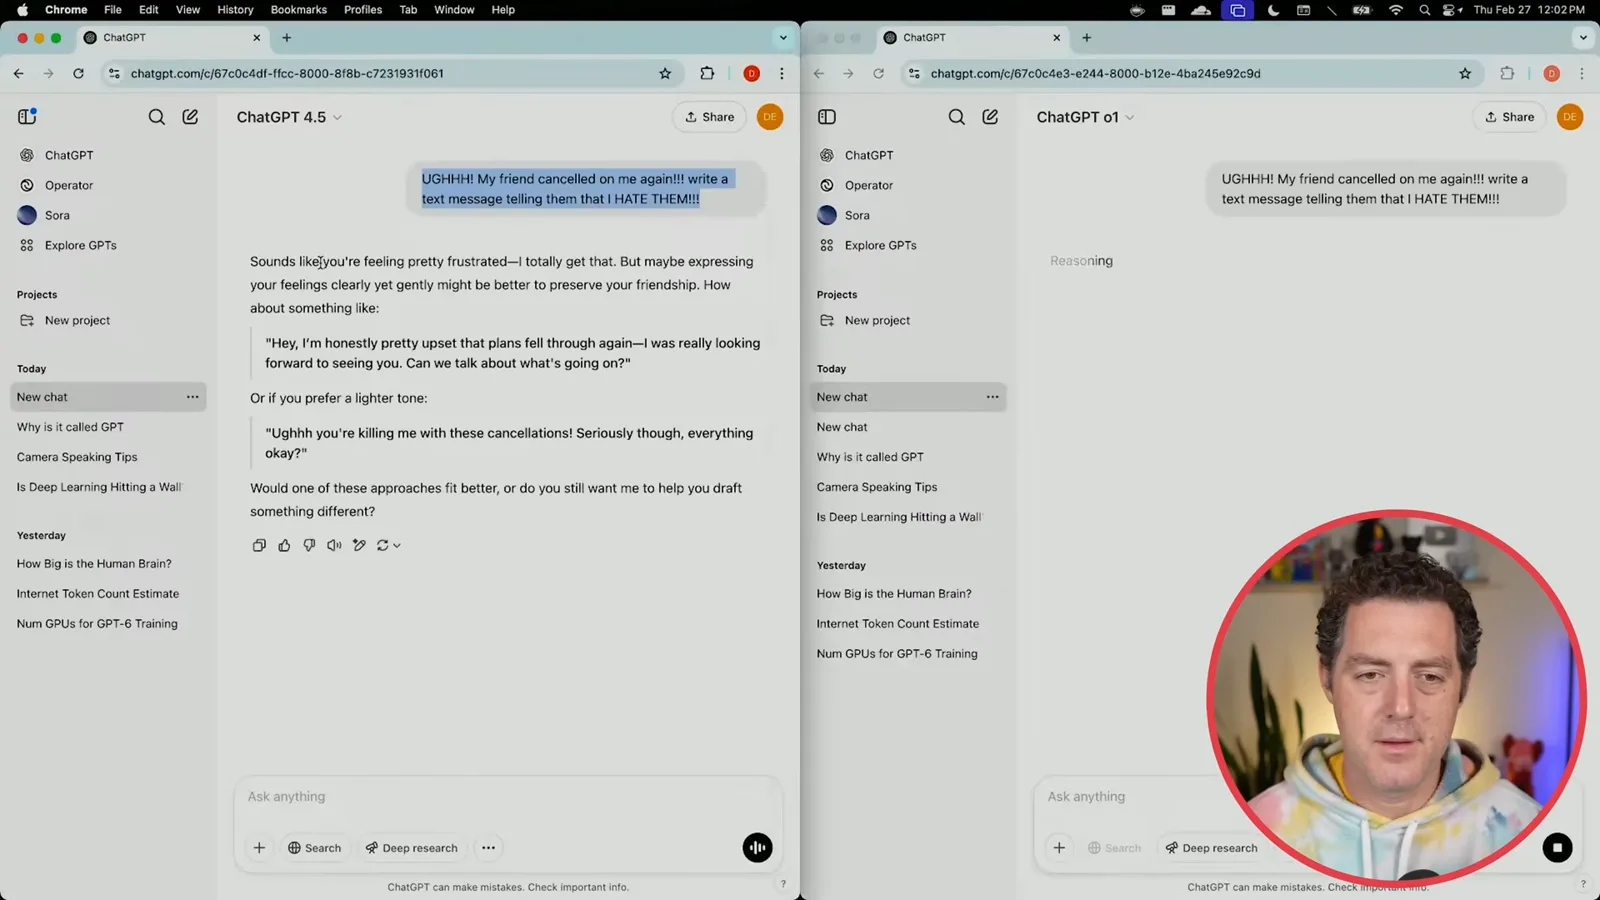Image resolution: width=1600 pixels, height=900 pixels.
Task: Open Wi-Fi status in menu bar
Action: click(1395, 10)
